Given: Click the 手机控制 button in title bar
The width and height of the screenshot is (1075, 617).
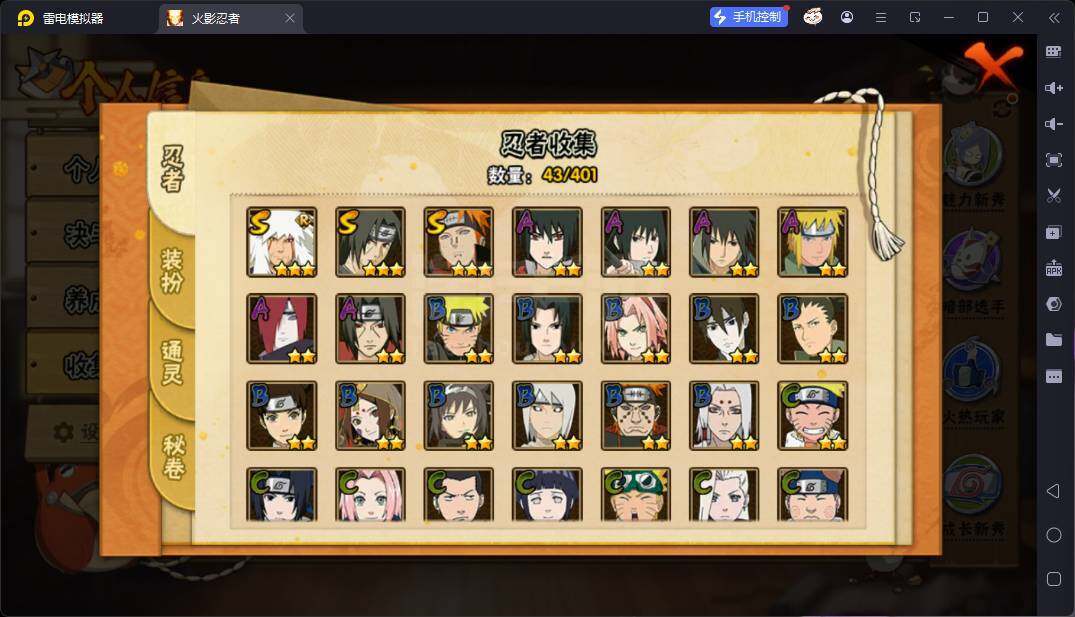Looking at the screenshot, I should [749, 17].
